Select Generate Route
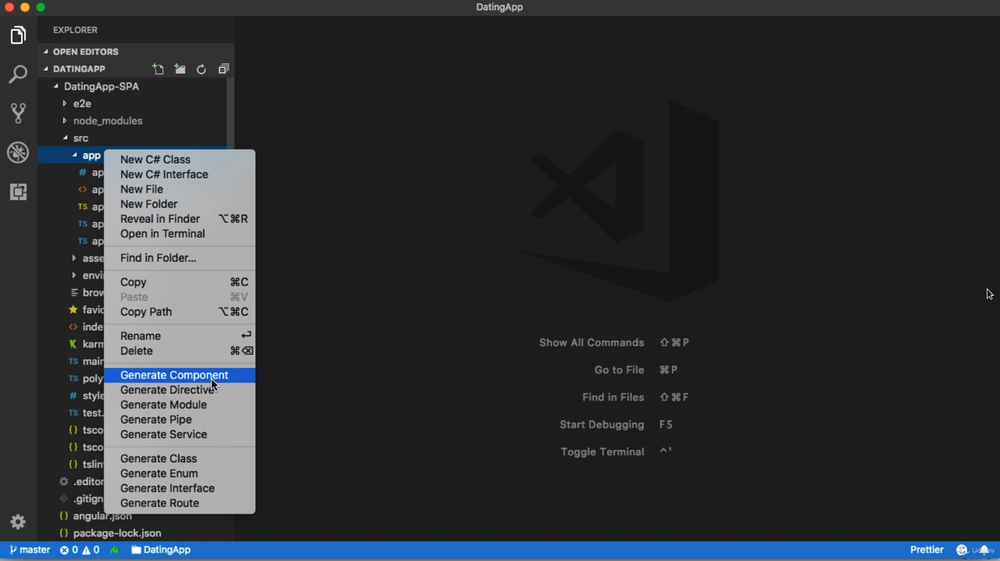 179,503
